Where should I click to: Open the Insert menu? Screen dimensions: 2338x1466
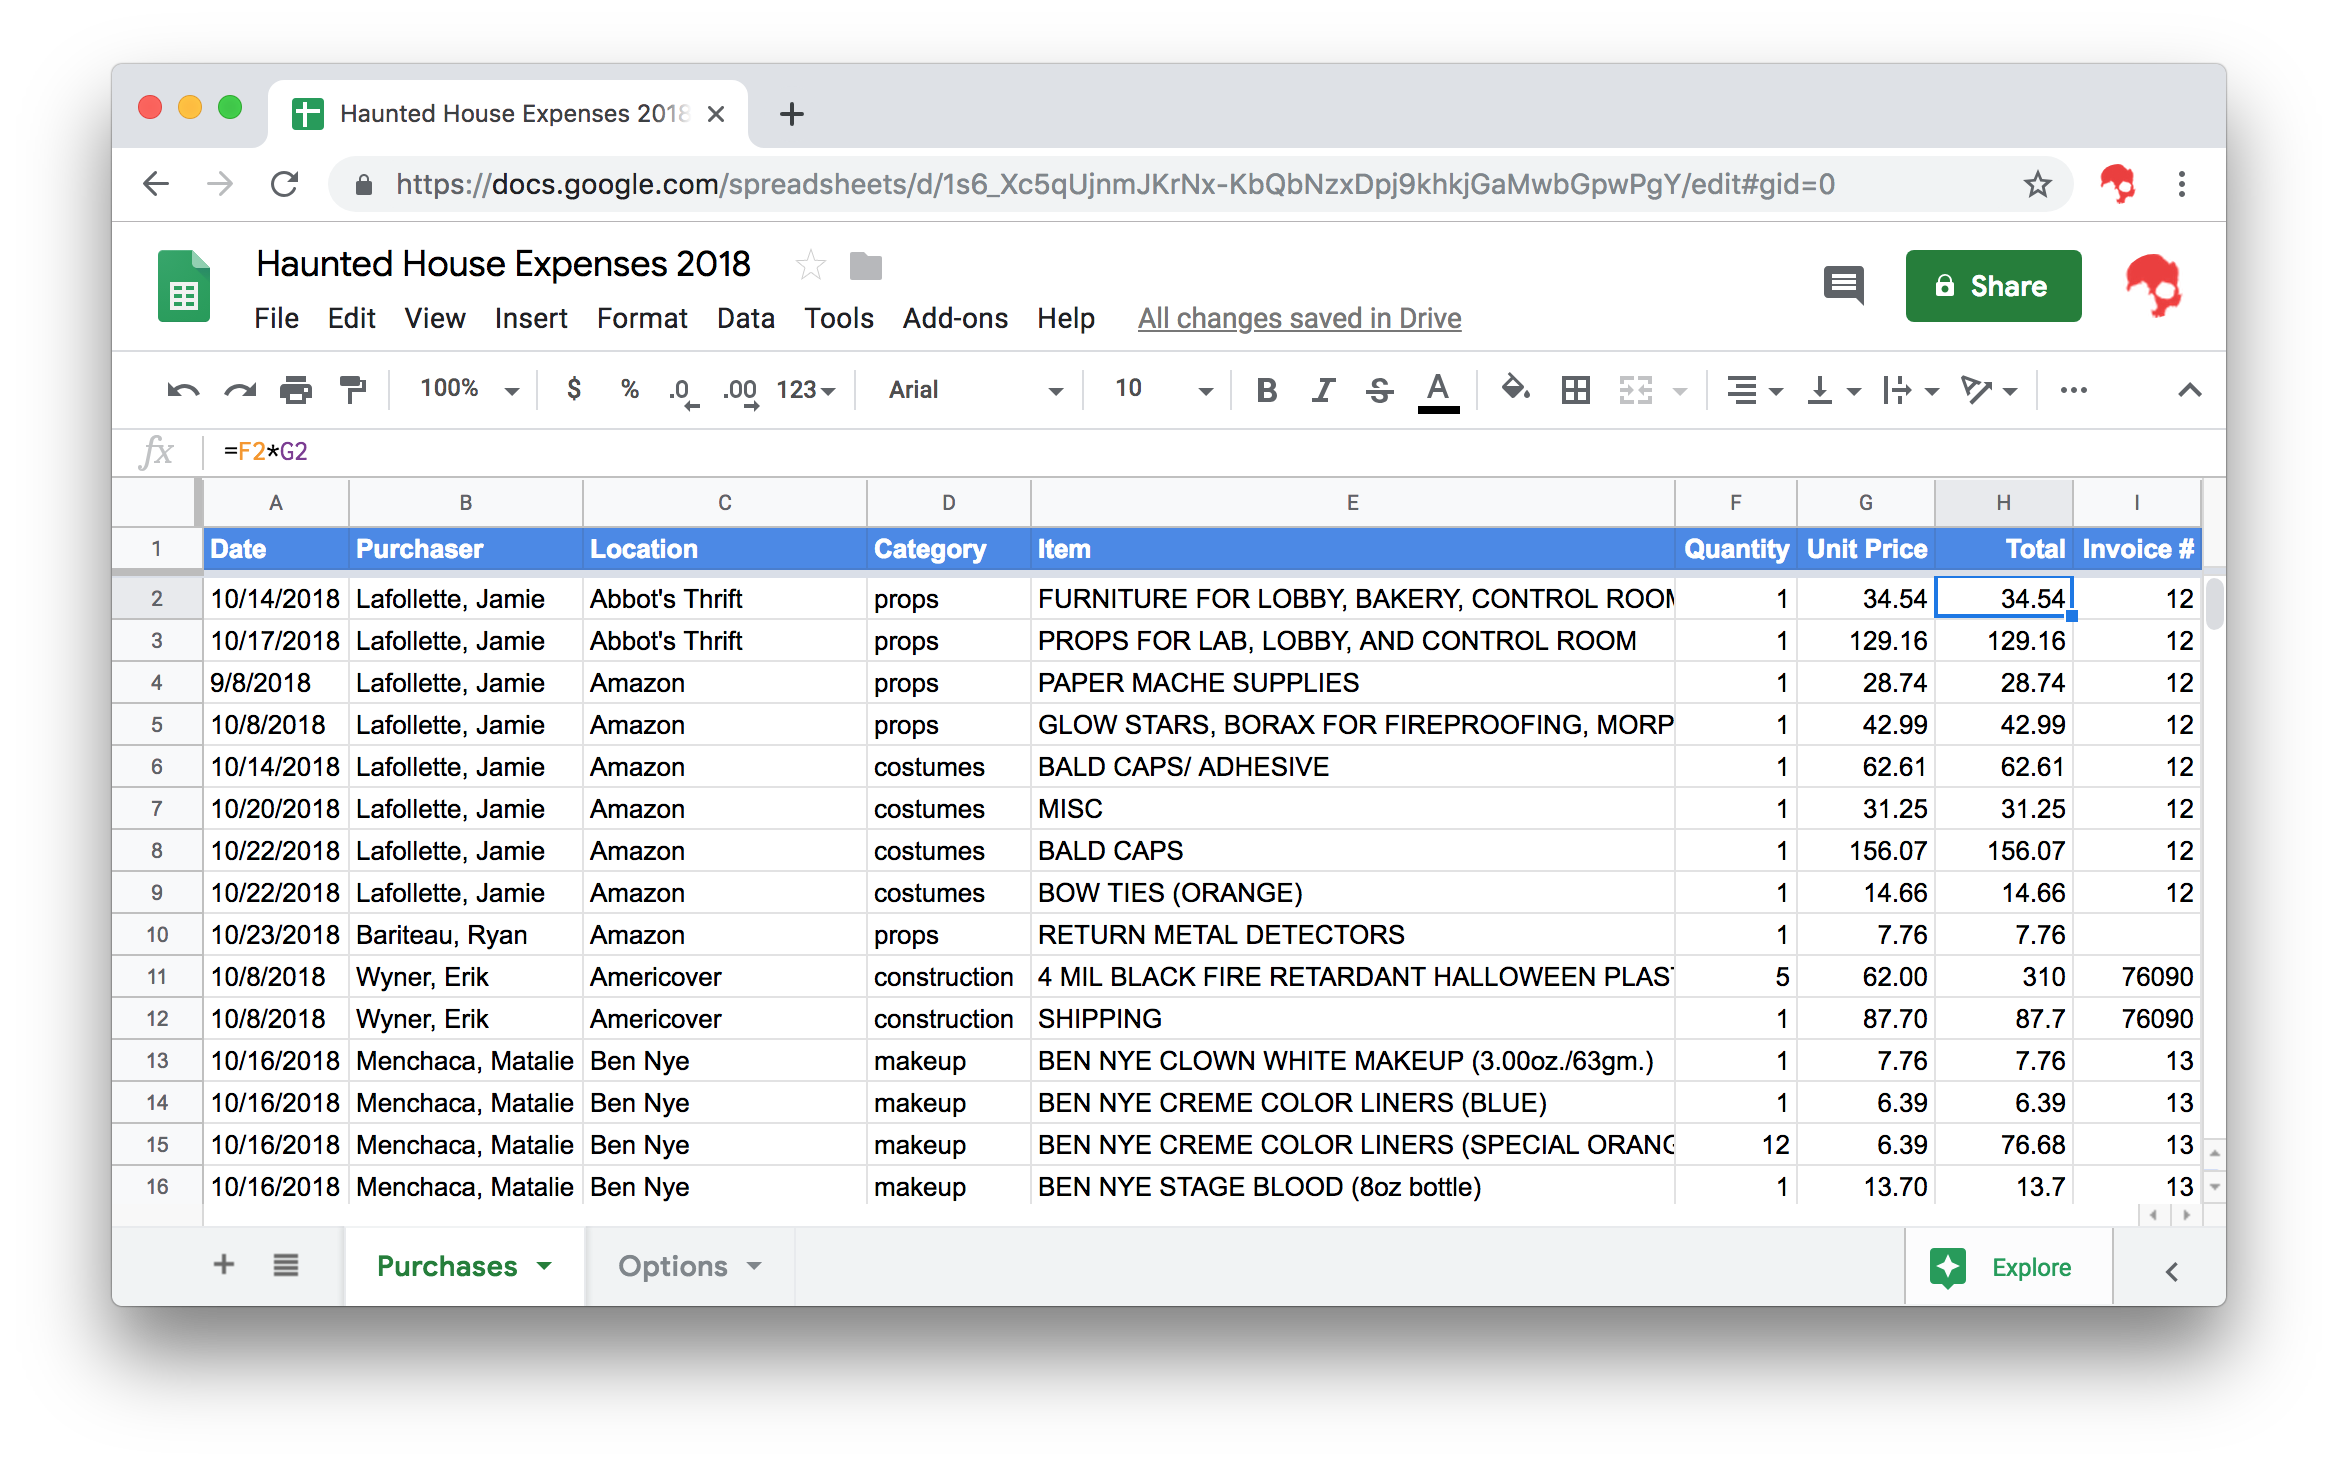pyautogui.click(x=530, y=318)
